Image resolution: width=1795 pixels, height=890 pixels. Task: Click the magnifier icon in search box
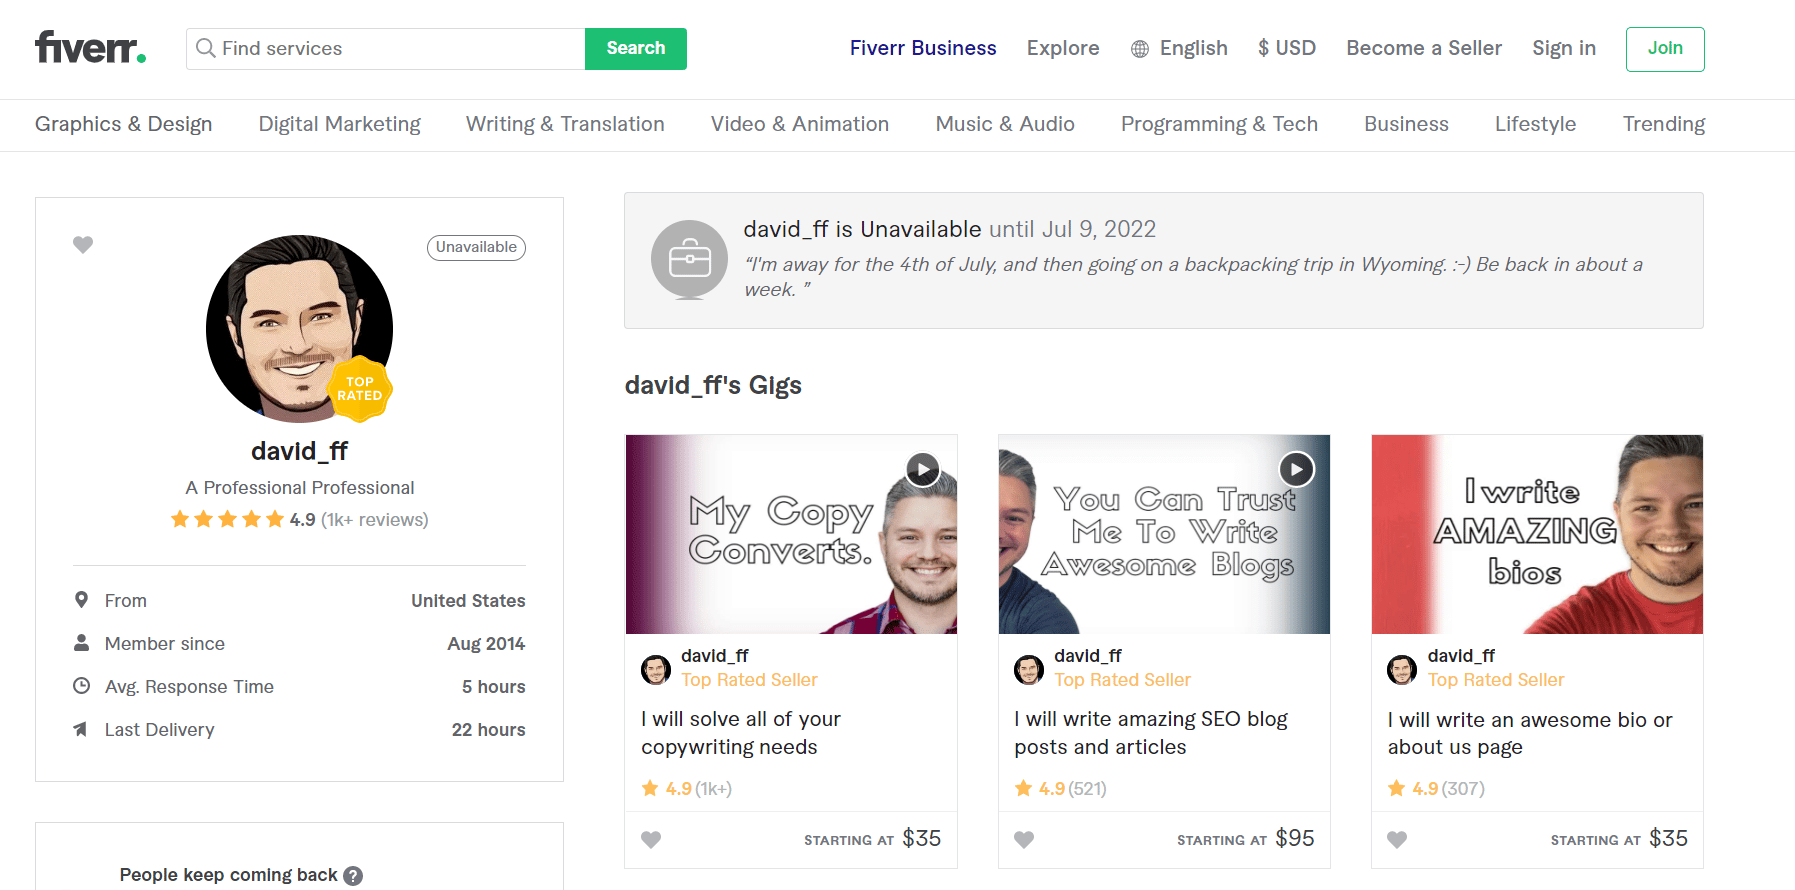[205, 48]
